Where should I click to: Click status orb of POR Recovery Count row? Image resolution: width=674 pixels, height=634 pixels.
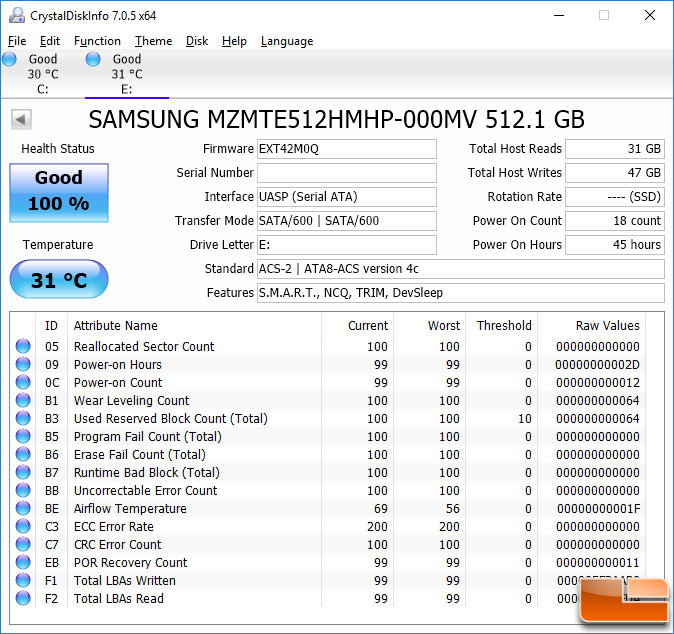click(23, 562)
